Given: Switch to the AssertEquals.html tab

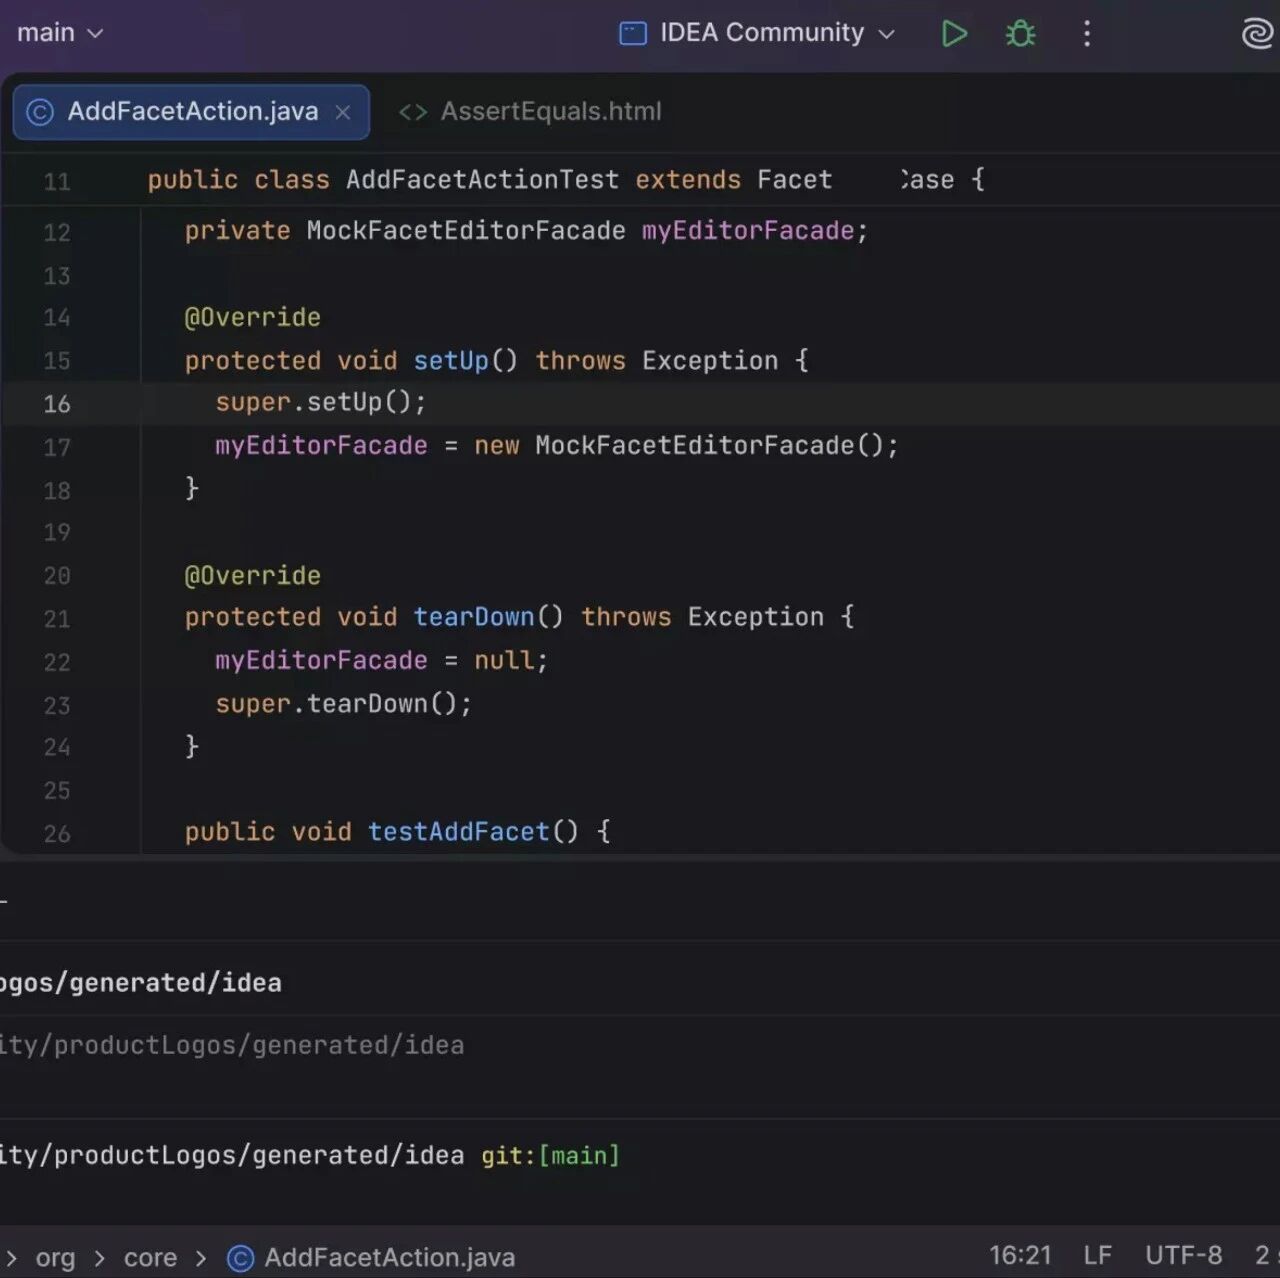Looking at the screenshot, I should click(530, 112).
